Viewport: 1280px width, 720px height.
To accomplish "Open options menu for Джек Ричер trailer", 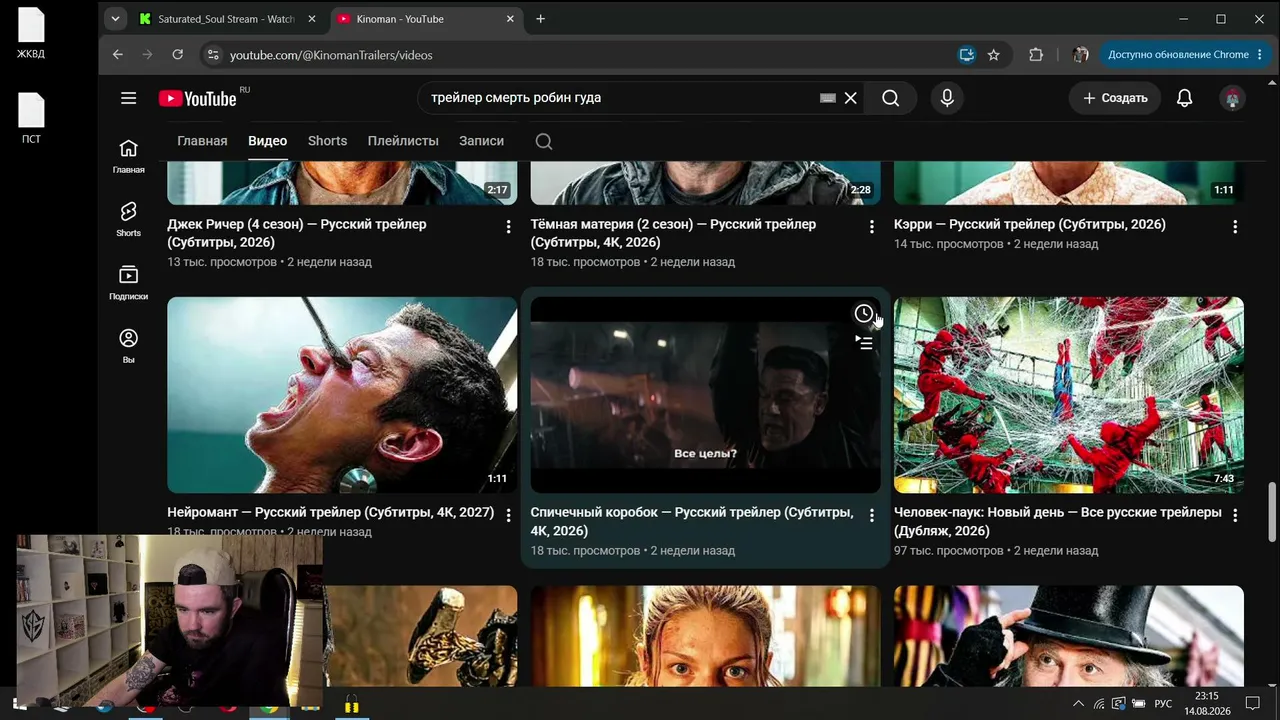I will tap(508, 227).
